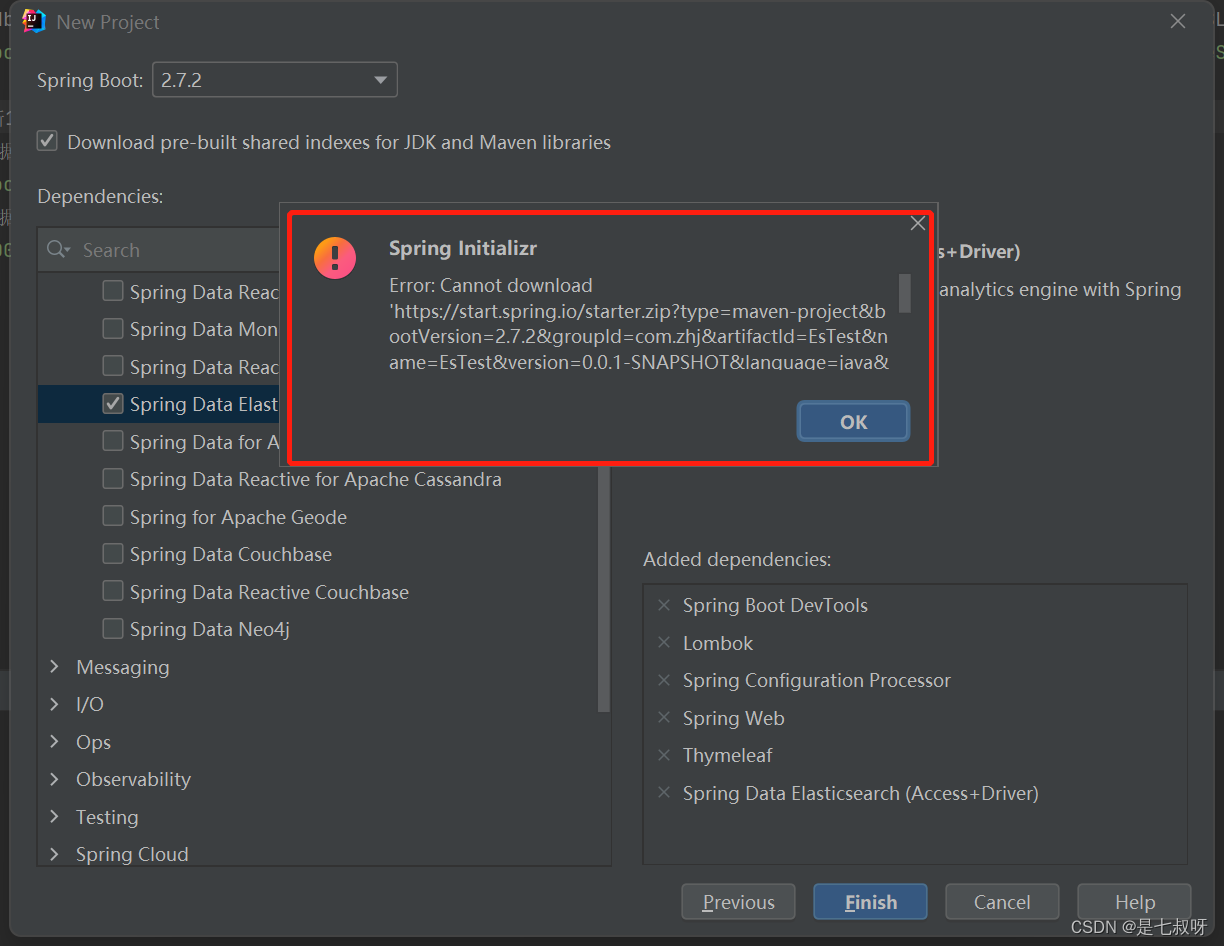1224x946 pixels.
Task: Click the Previous button
Action: point(738,902)
